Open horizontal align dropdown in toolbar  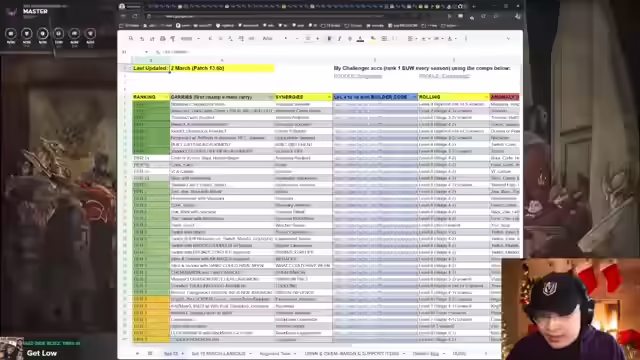click(x=412, y=39)
